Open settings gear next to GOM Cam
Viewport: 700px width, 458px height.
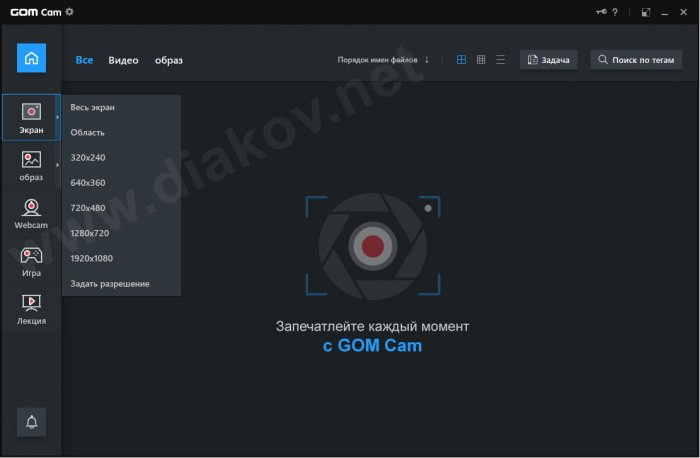[69, 12]
